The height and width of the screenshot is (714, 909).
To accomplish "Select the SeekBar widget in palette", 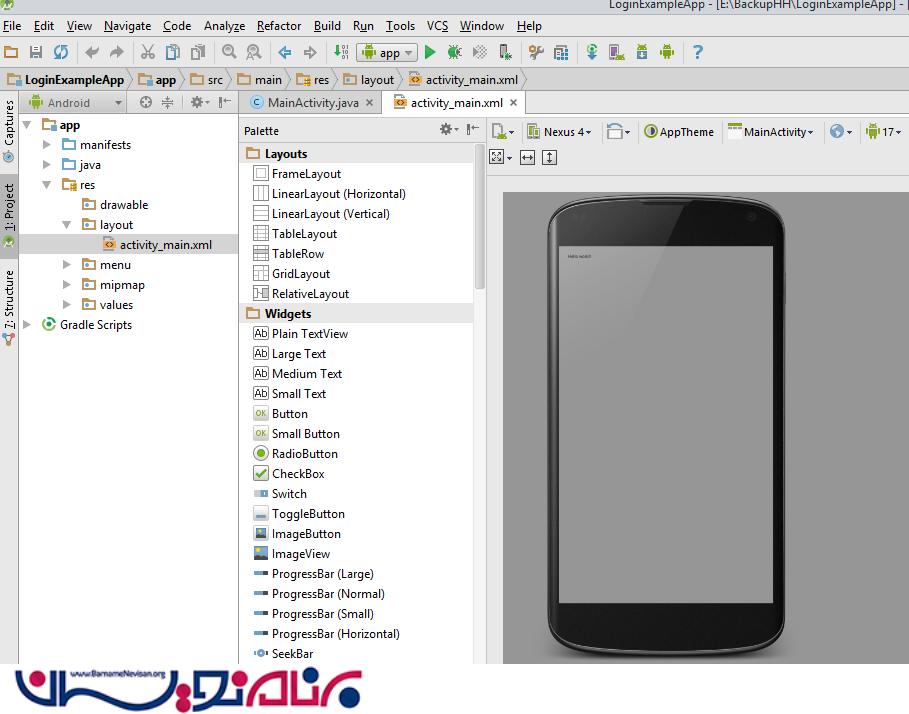I will (292, 654).
